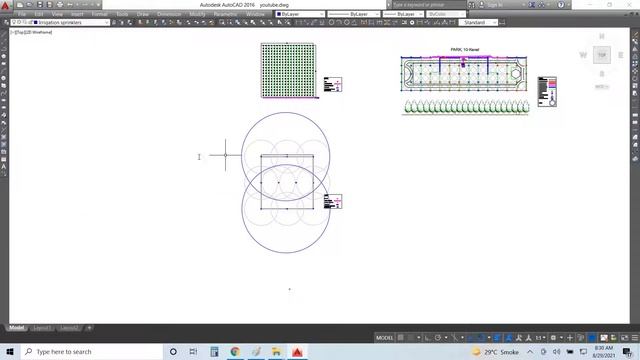Click the AutoCAD icon in taskbar

click(x=297, y=351)
